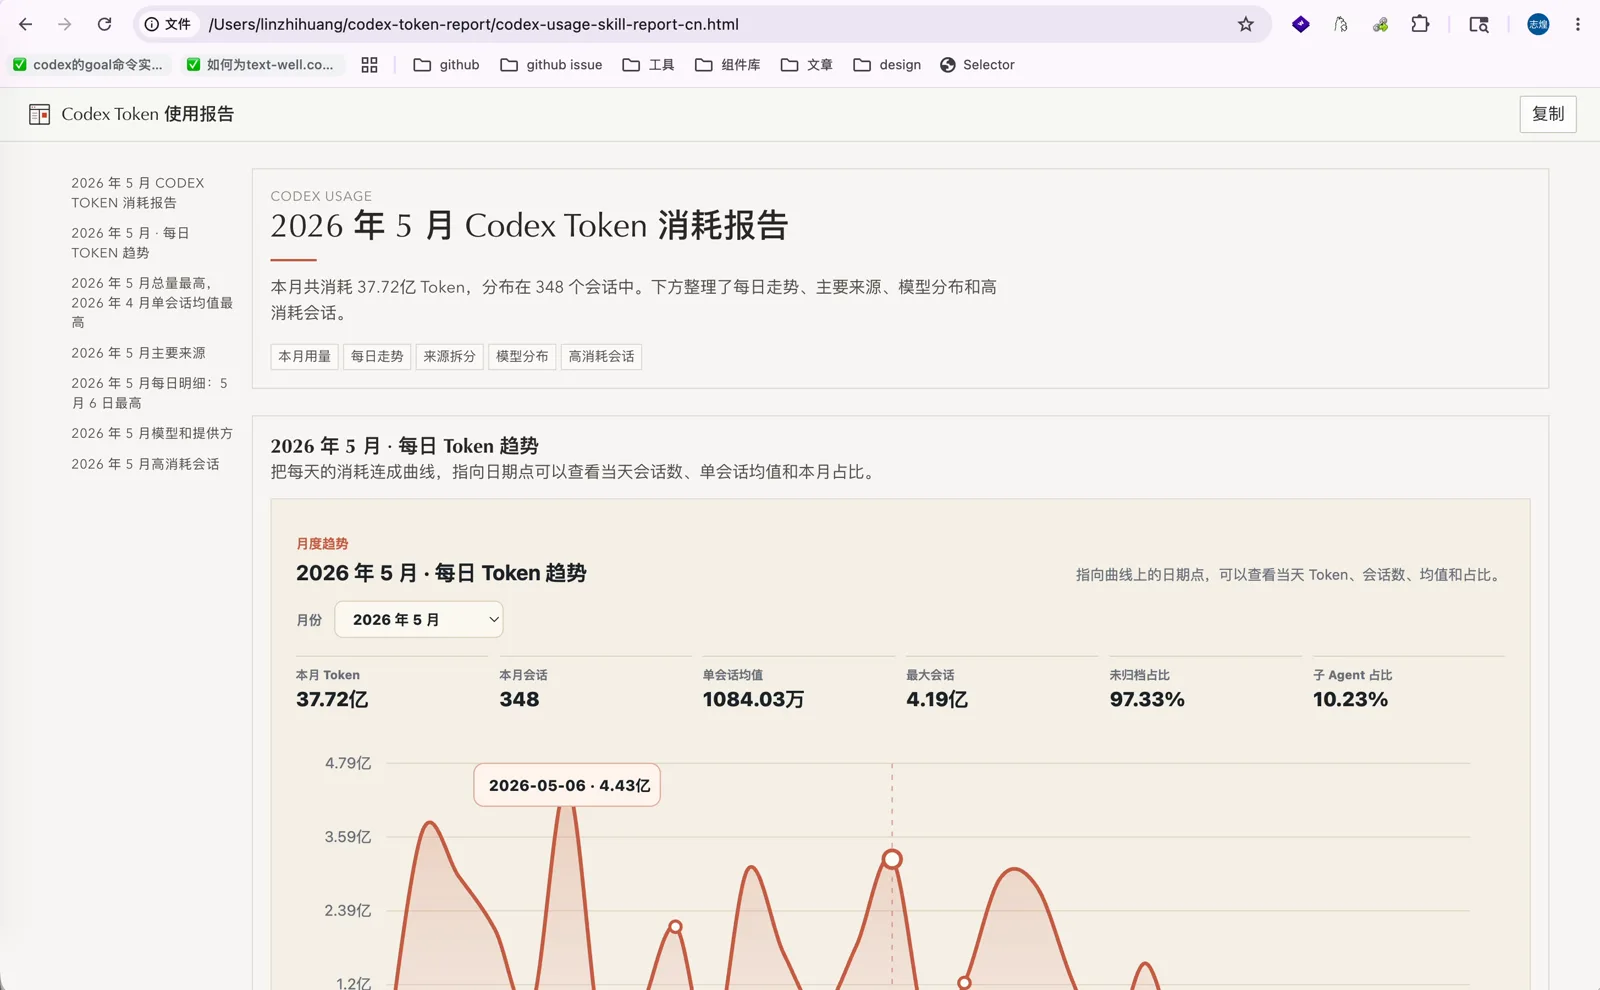
Task: Click the 2.39亿 axis label
Action: [x=348, y=910]
